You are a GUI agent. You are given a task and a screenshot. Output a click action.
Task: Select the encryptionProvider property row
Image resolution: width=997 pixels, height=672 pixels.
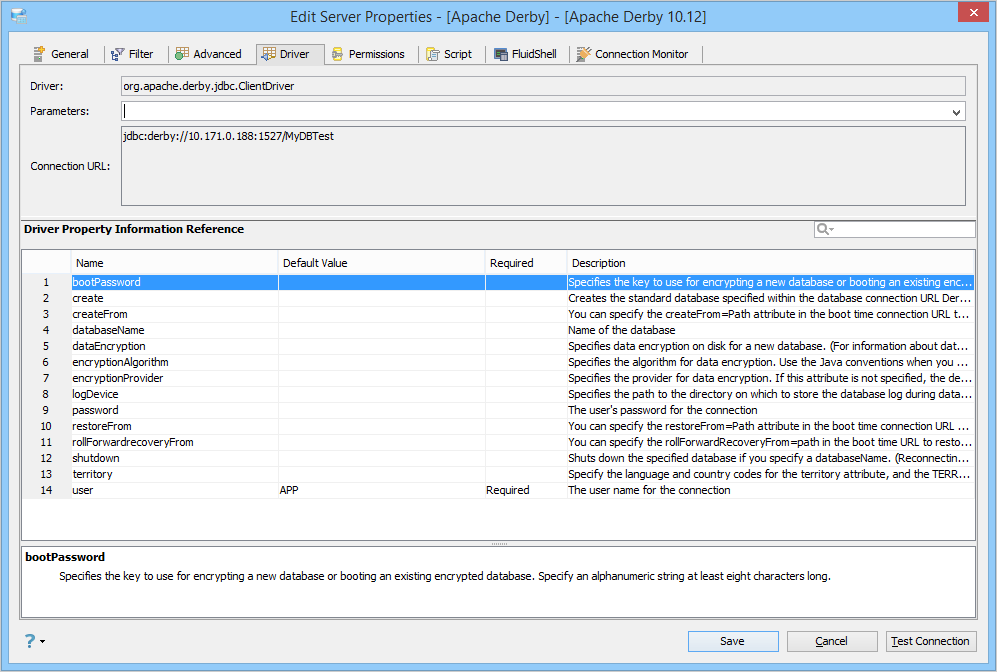click(x=498, y=378)
